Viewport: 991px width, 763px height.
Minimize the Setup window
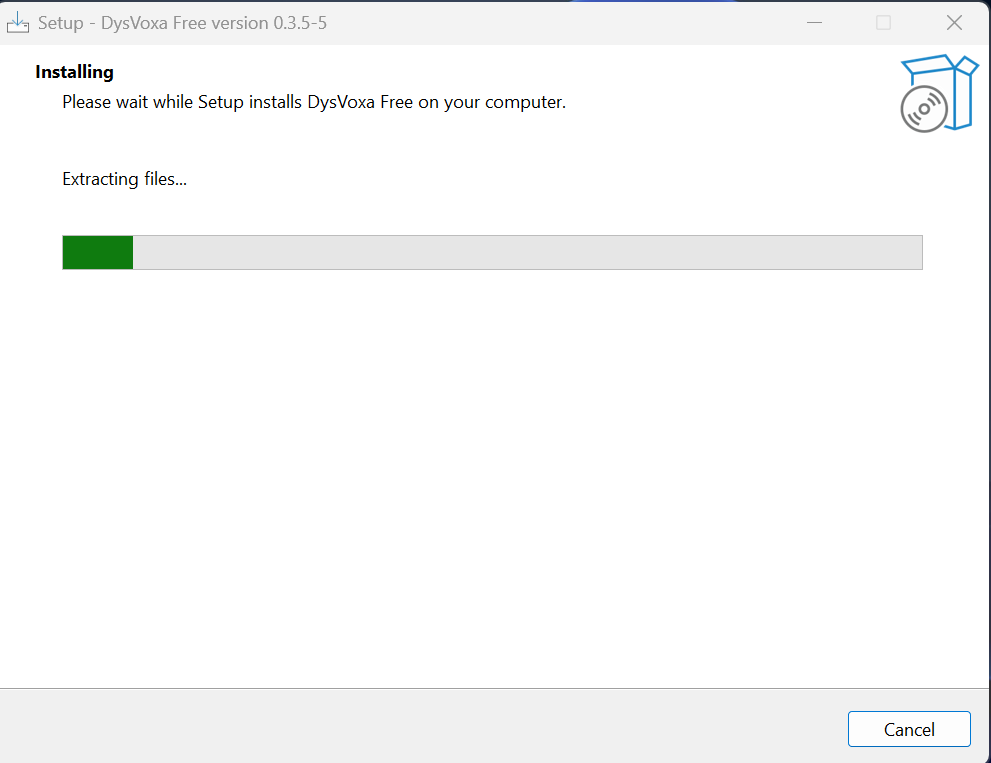[x=815, y=23]
